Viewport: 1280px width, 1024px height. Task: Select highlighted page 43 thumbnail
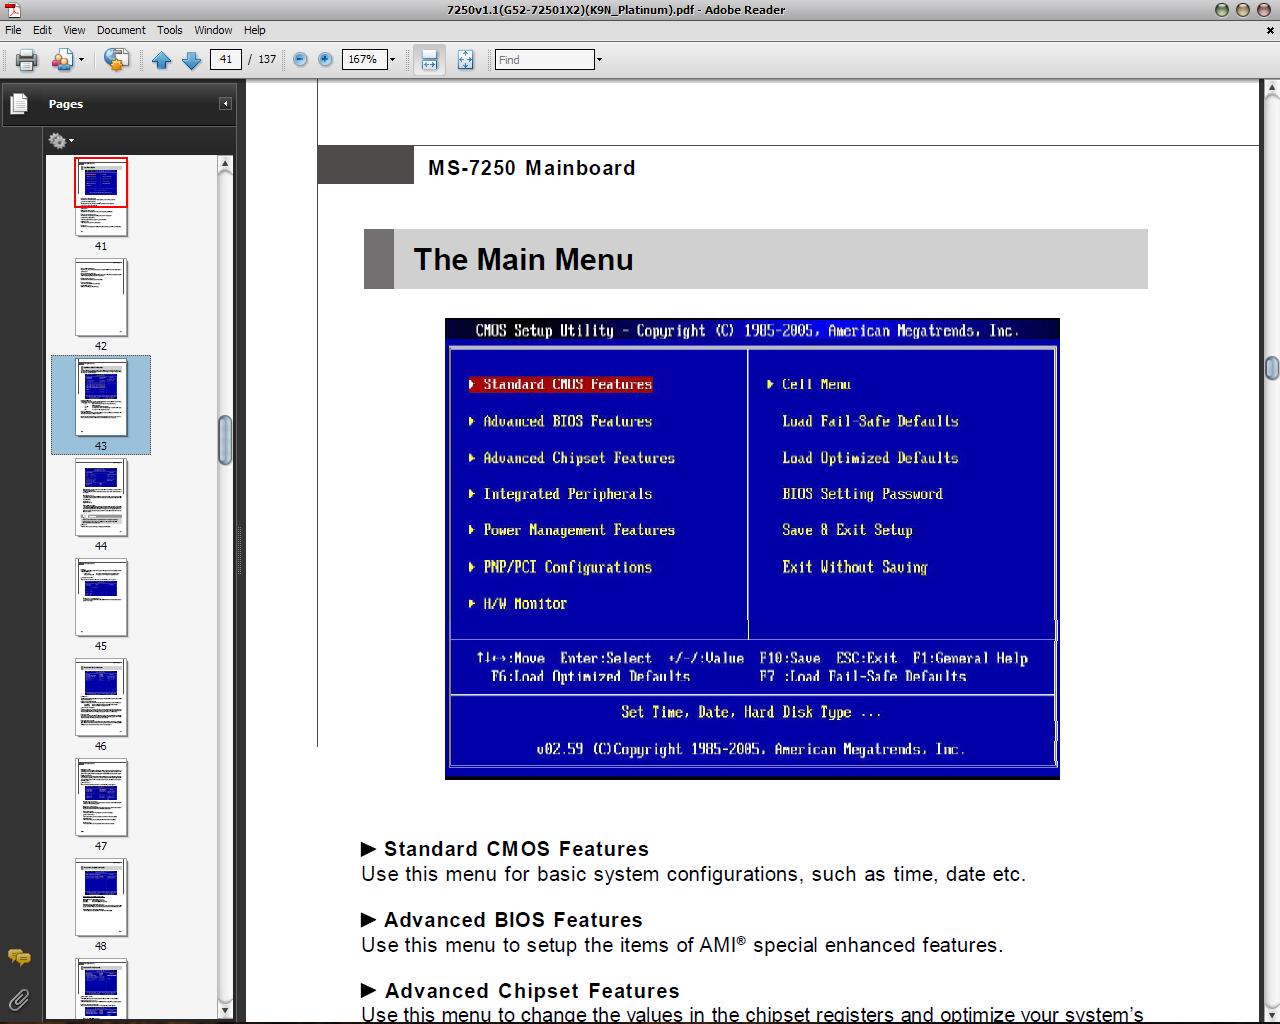[101, 398]
